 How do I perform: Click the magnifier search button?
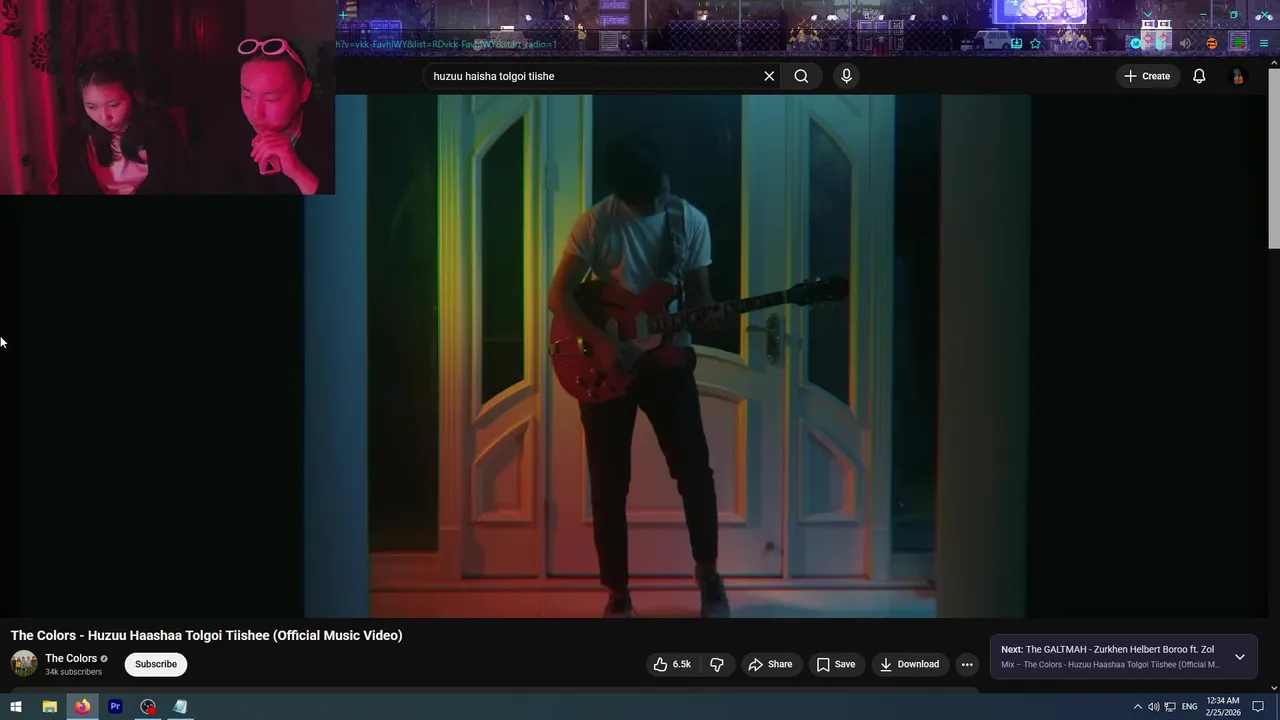[x=801, y=76]
